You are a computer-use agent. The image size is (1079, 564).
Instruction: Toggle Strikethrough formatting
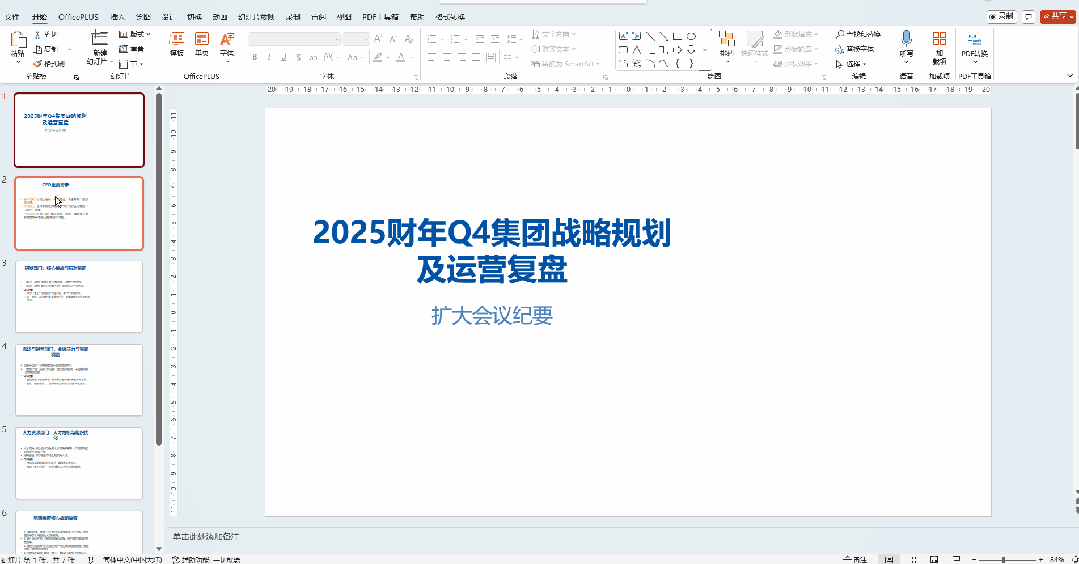click(x=298, y=57)
